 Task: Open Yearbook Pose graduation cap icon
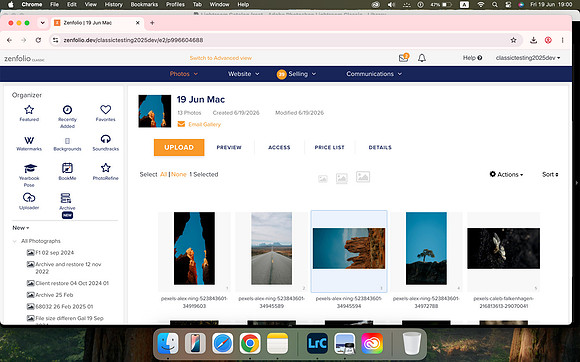[30, 169]
